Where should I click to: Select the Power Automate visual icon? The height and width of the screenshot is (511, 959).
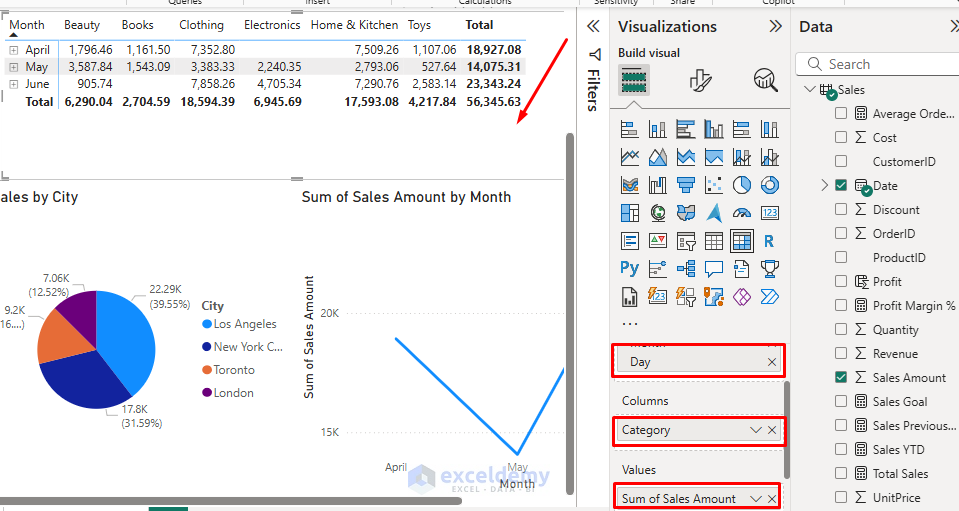point(770,296)
